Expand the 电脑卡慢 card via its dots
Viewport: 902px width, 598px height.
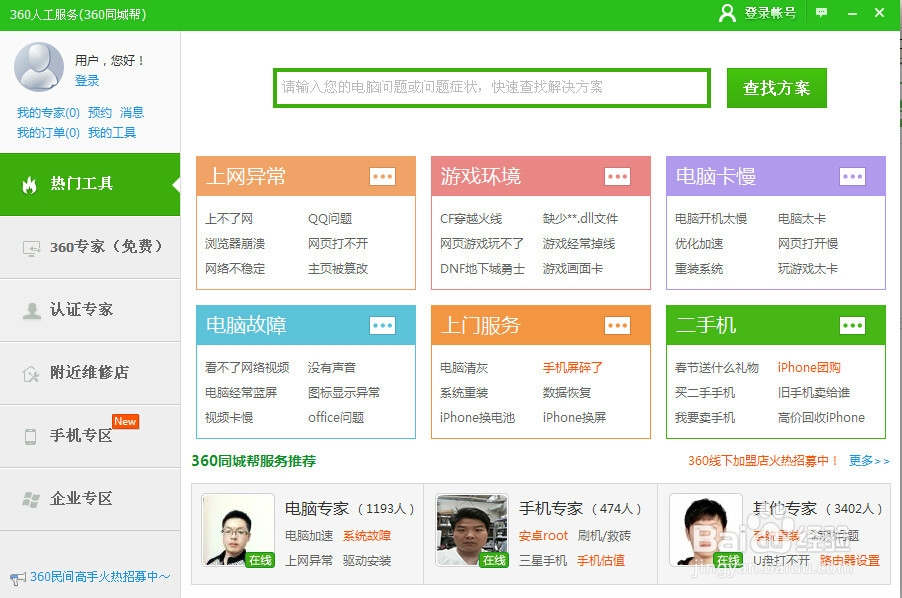[852, 175]
